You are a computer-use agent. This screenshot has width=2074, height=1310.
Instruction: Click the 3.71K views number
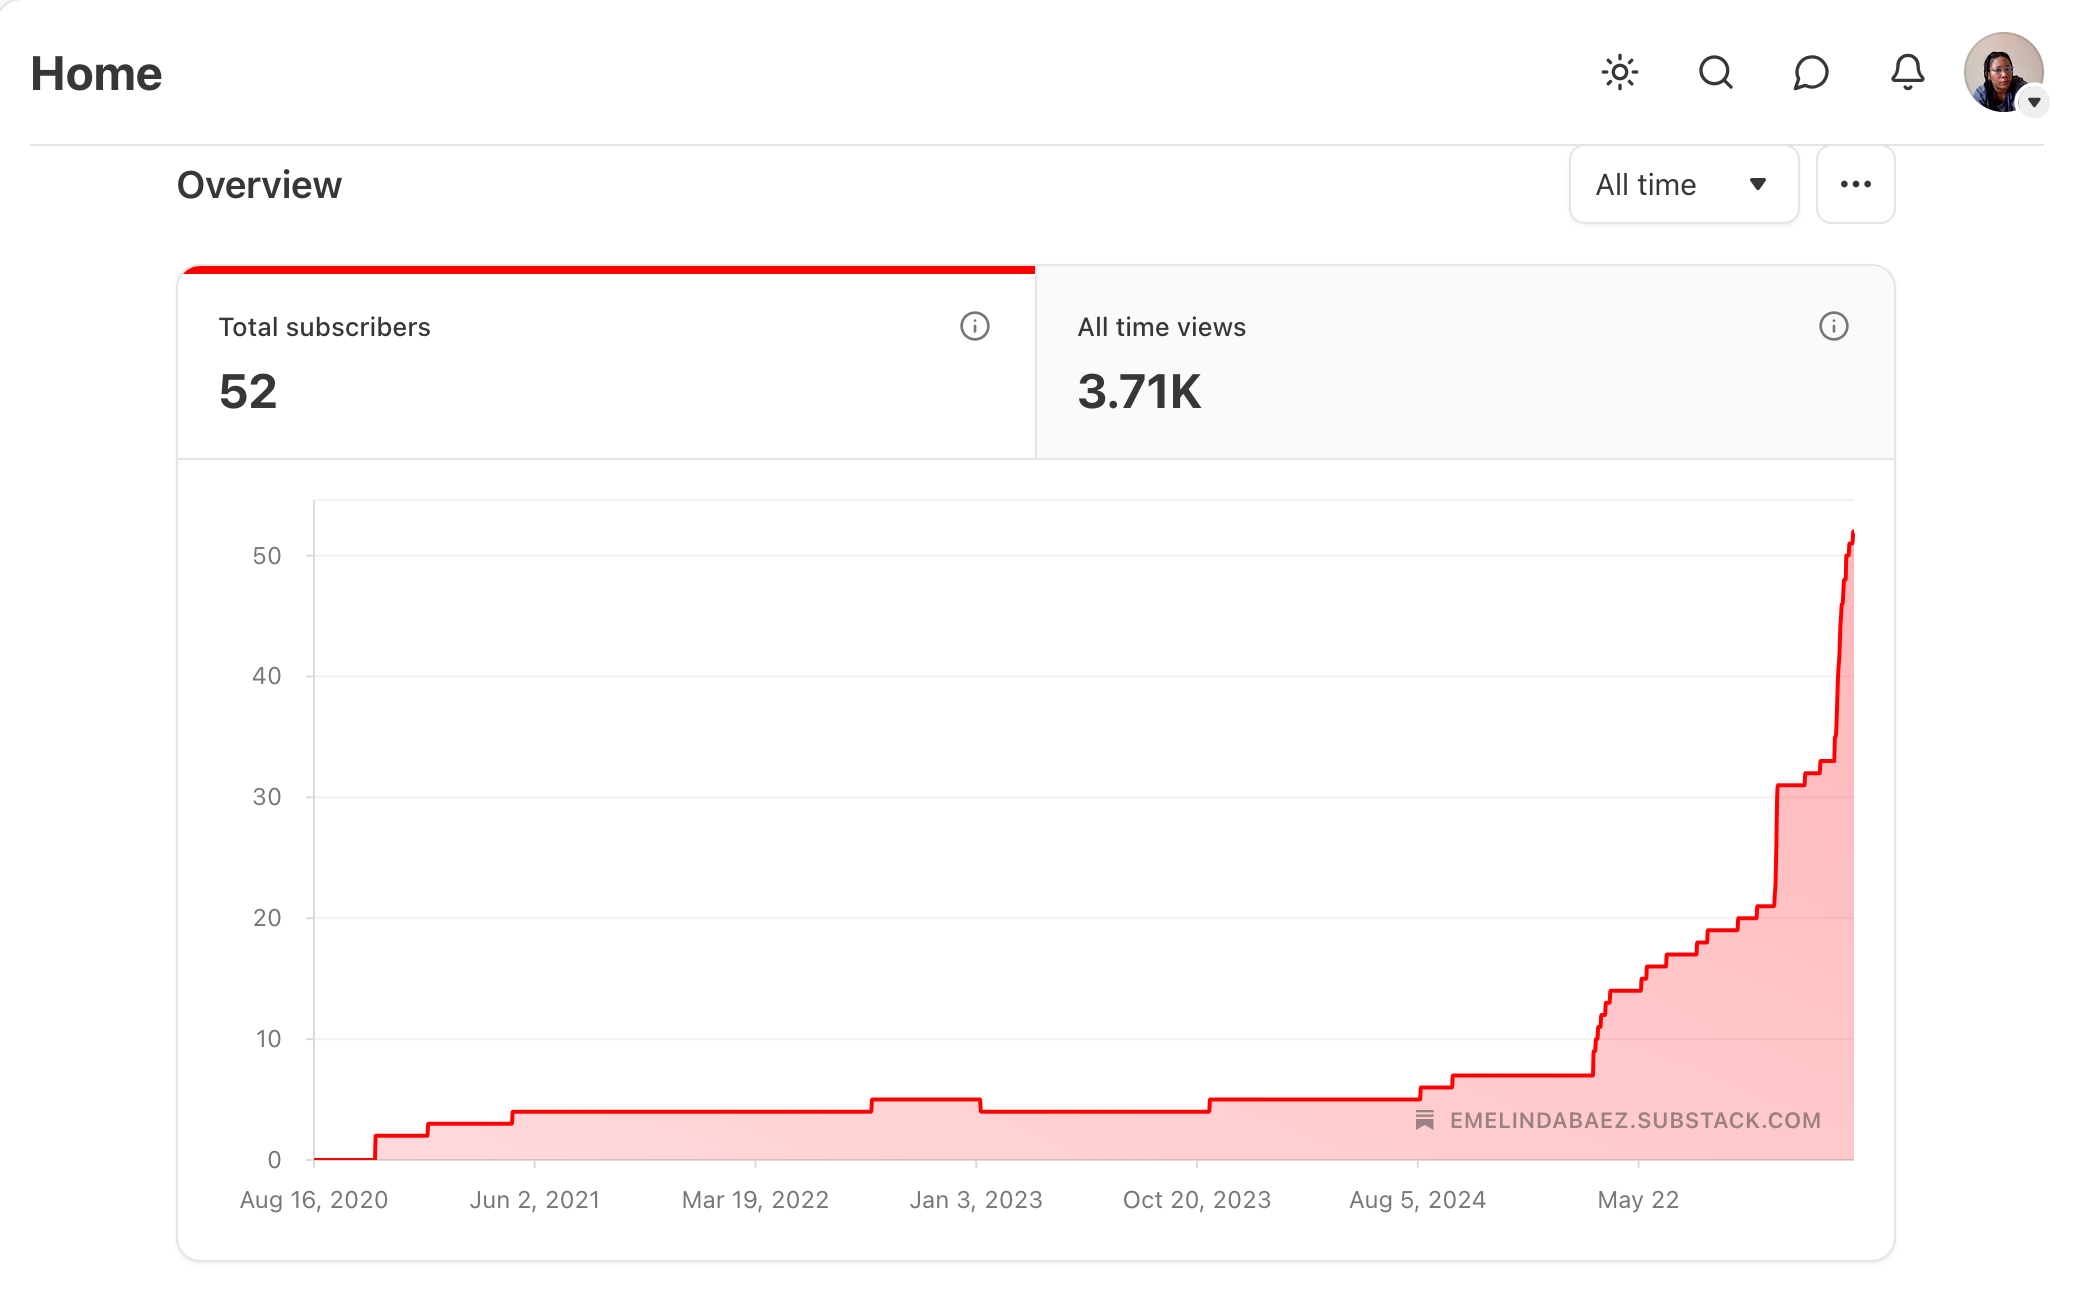(x=1139, y=391)
